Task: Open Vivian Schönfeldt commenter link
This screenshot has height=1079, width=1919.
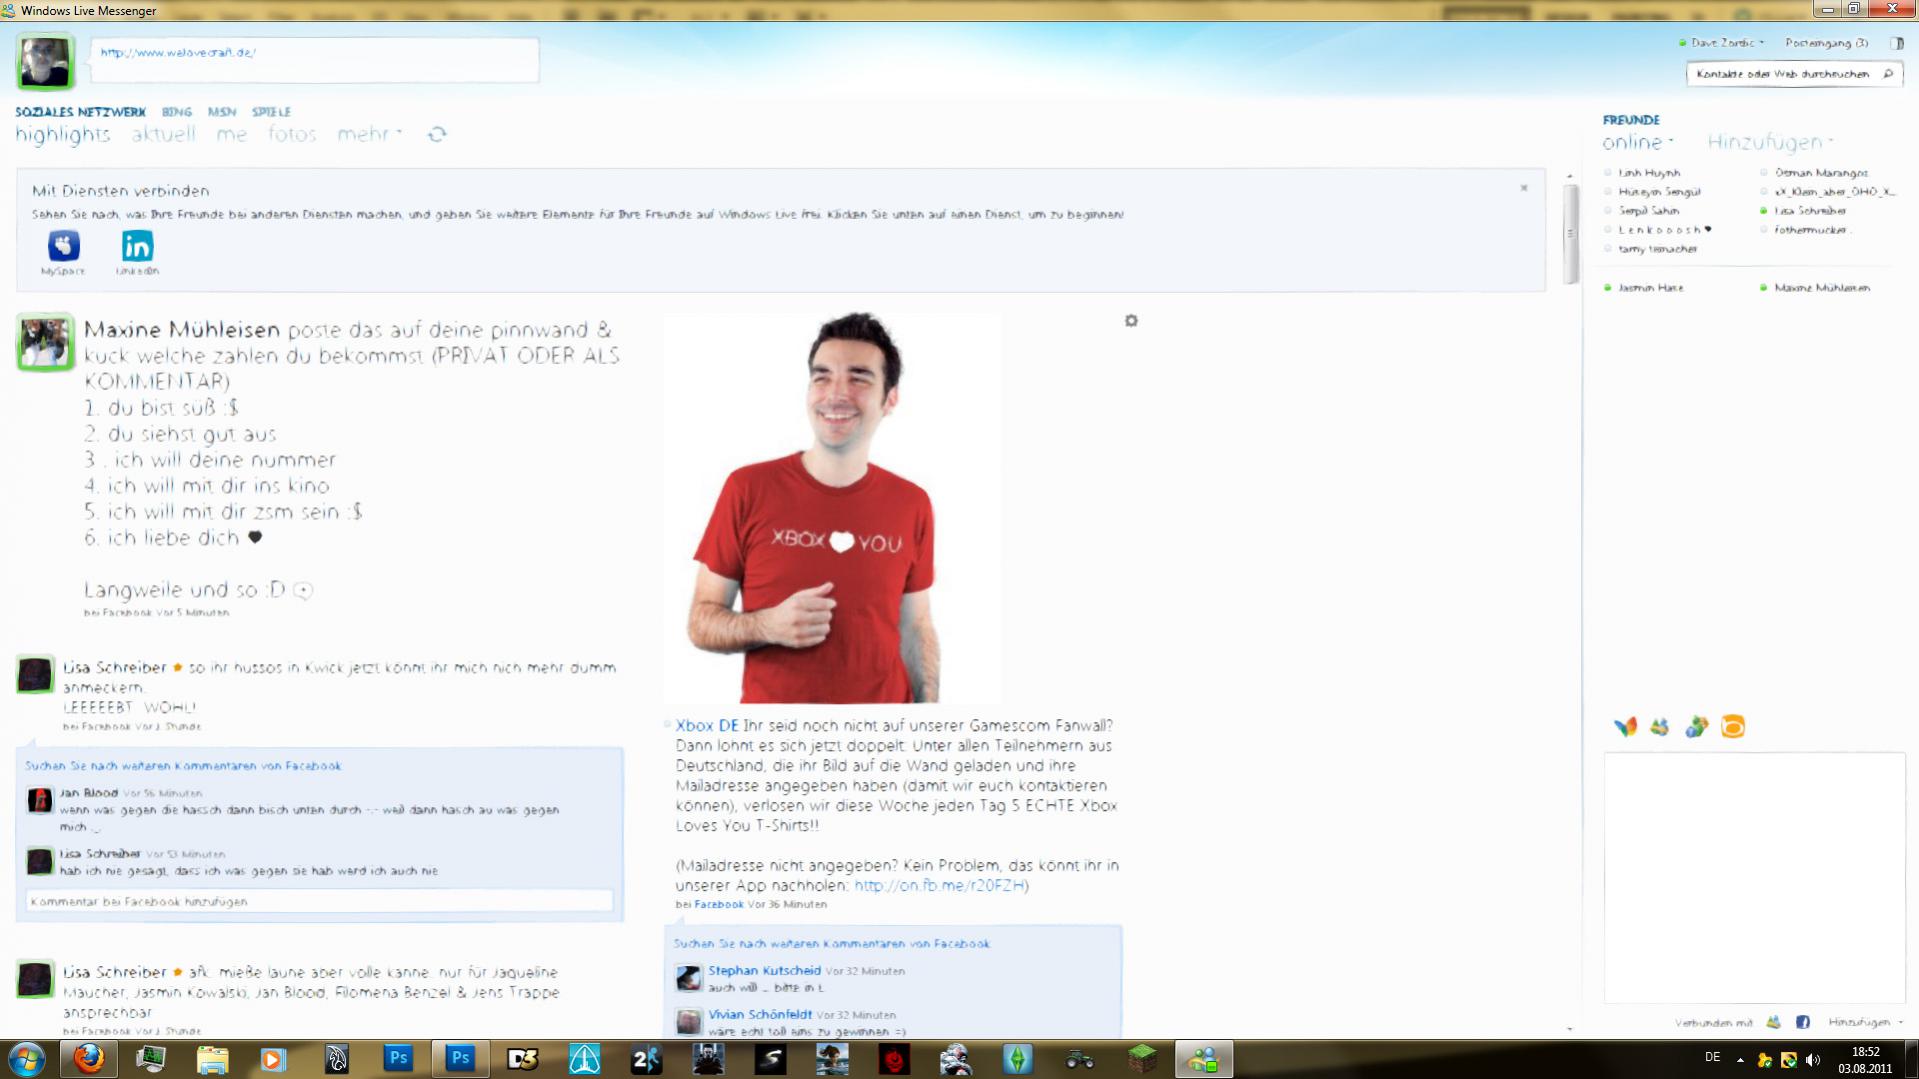Action: 760,1015
